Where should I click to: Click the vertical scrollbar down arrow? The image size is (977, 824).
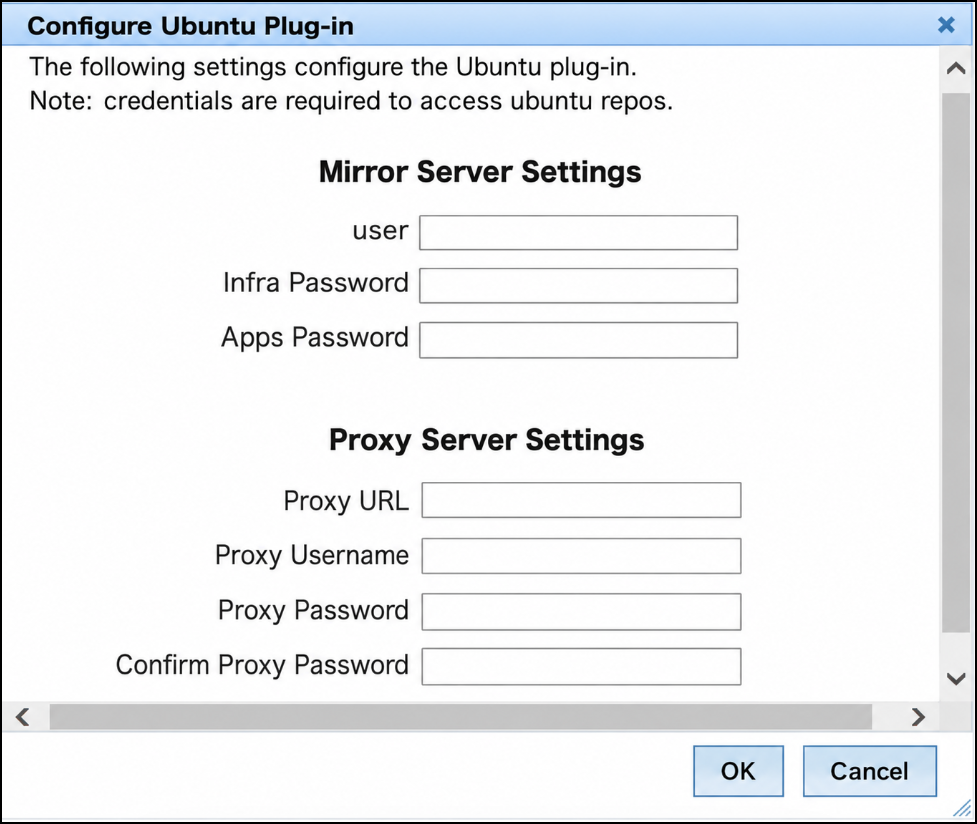[x=956, y=678]
